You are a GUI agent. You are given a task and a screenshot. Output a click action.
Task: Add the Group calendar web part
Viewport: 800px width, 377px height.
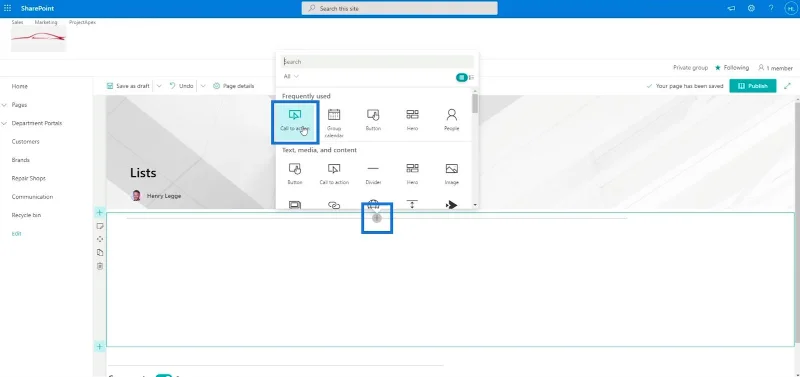pyautogui.click(x=334, y=122)
